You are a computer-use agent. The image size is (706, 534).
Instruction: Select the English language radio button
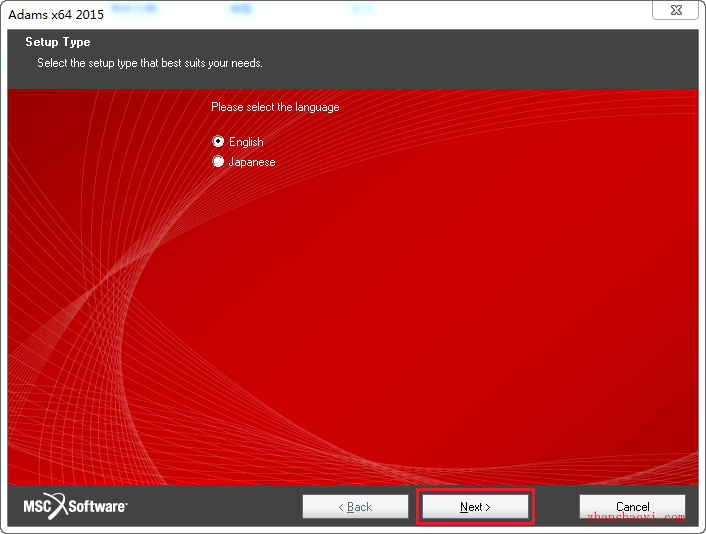point(218,142)
